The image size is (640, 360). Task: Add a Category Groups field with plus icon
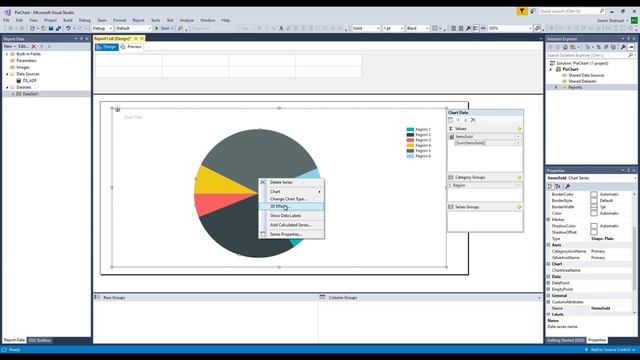(519, 178)
